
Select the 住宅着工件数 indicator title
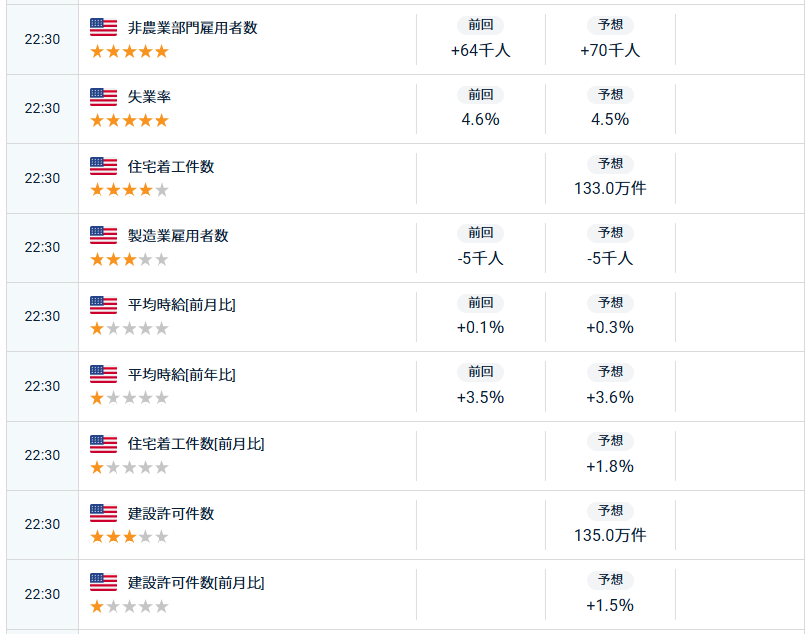171,167
